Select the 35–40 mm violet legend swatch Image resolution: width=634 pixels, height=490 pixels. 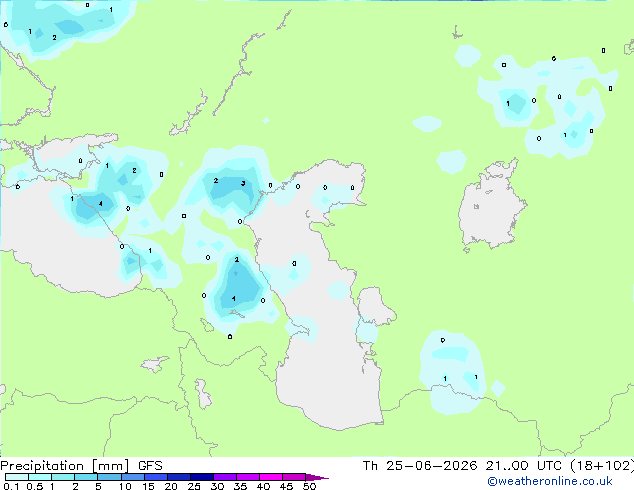tap(248, 477)
